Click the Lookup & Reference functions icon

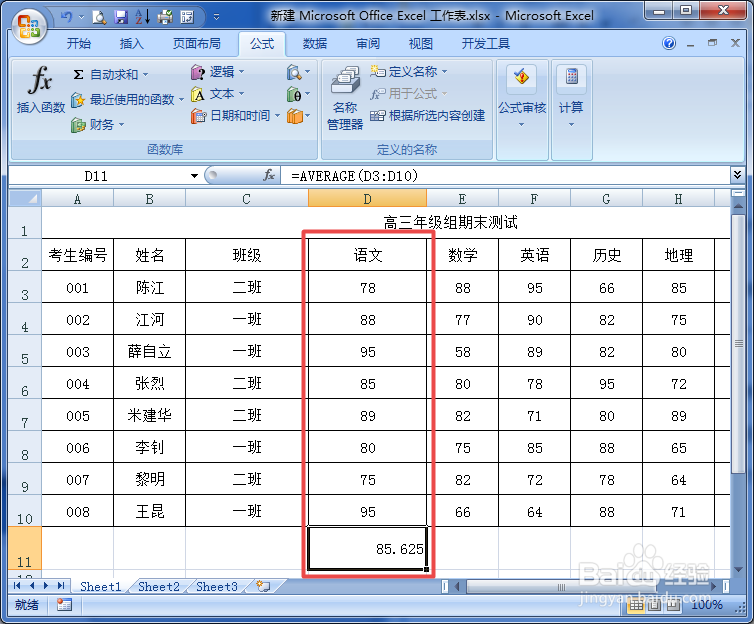(x=294, y=73)
